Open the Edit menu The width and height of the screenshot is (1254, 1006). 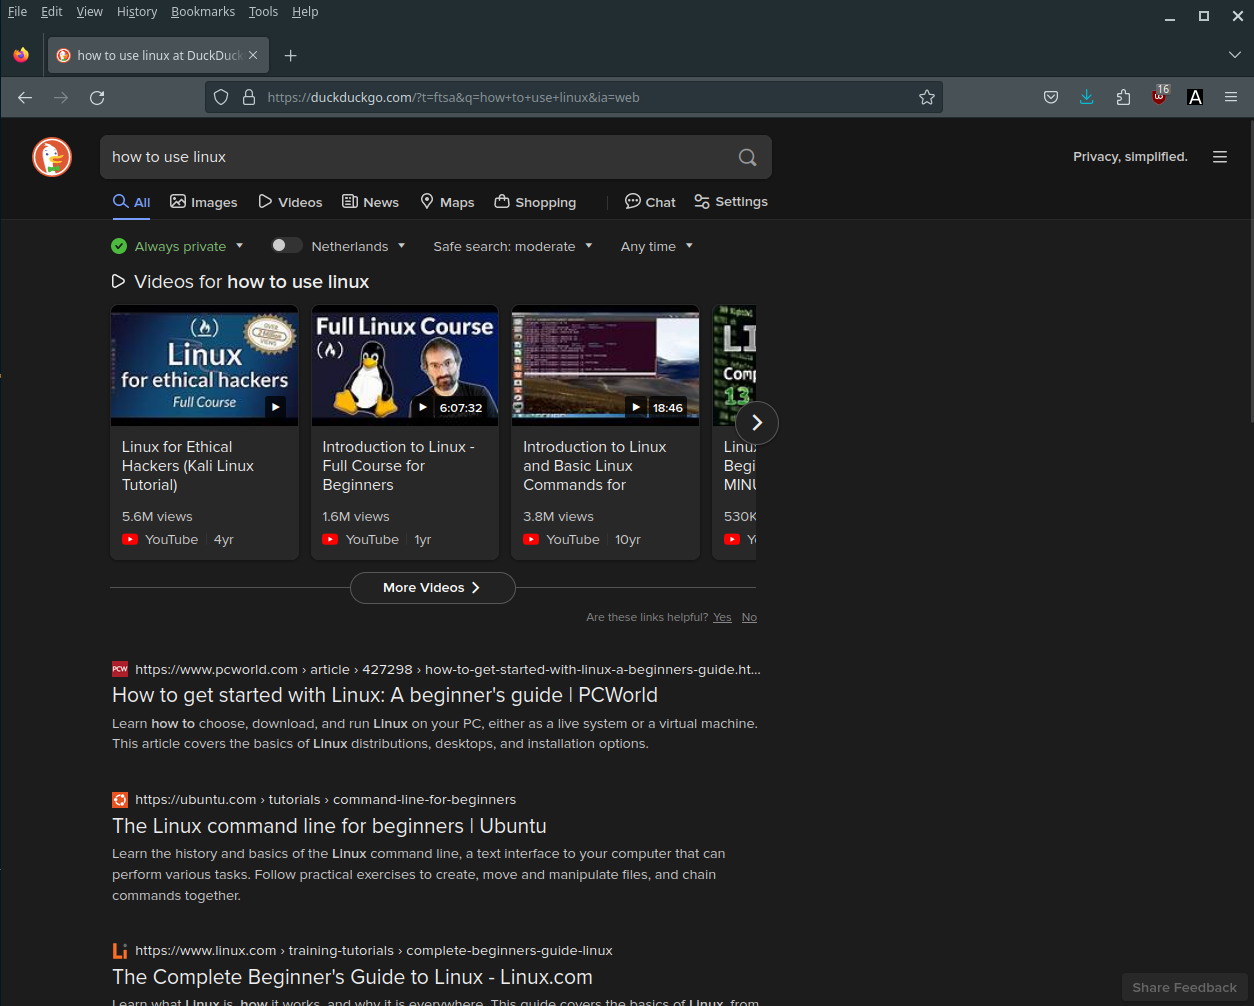tap(52, 12)
